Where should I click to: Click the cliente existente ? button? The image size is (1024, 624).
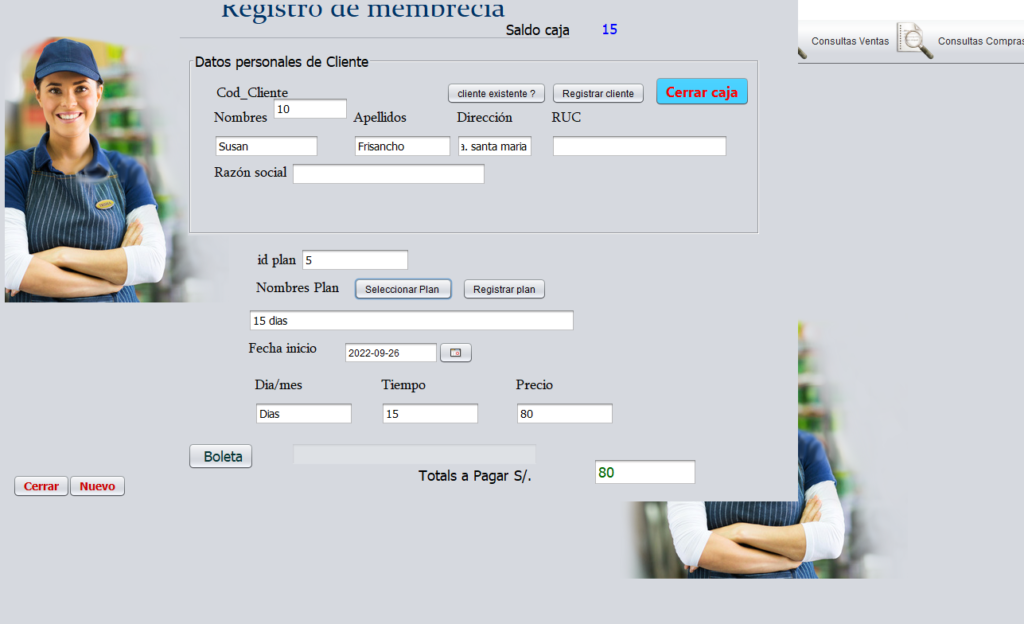click(x=496, y=92)
